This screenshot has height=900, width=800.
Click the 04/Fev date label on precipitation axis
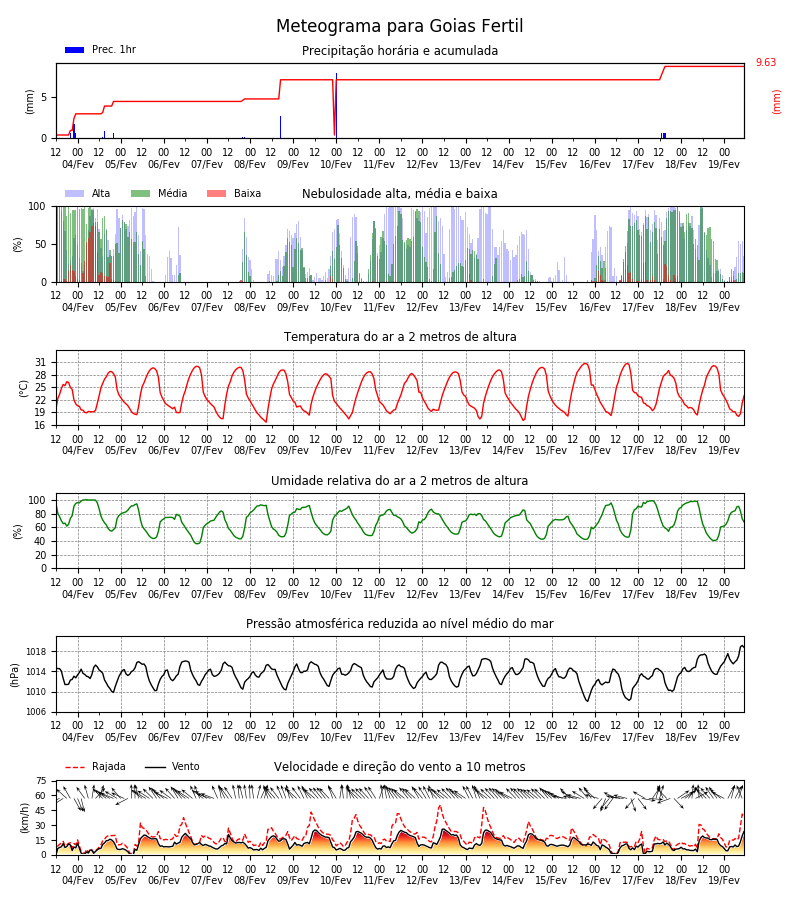[x=77, y=164]
